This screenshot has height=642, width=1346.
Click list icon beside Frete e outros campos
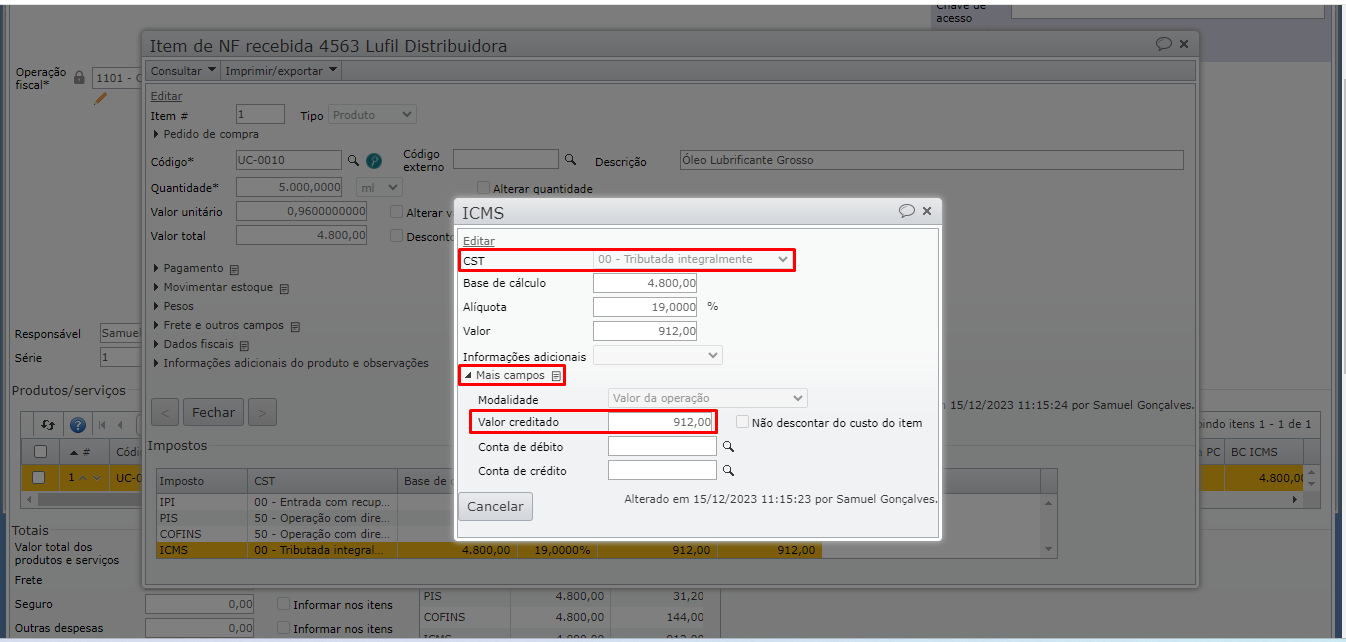click(x=296, y=326)
